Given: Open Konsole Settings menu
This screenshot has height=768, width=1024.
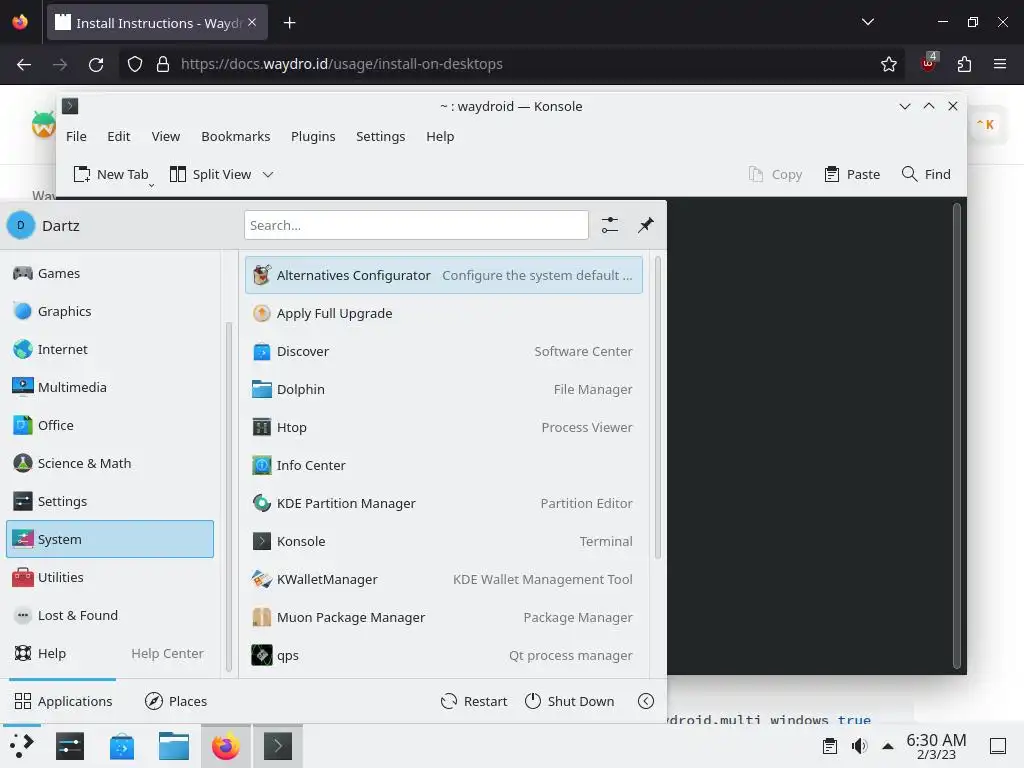Looking at the screenshot, I should click(x=380, y=136).
